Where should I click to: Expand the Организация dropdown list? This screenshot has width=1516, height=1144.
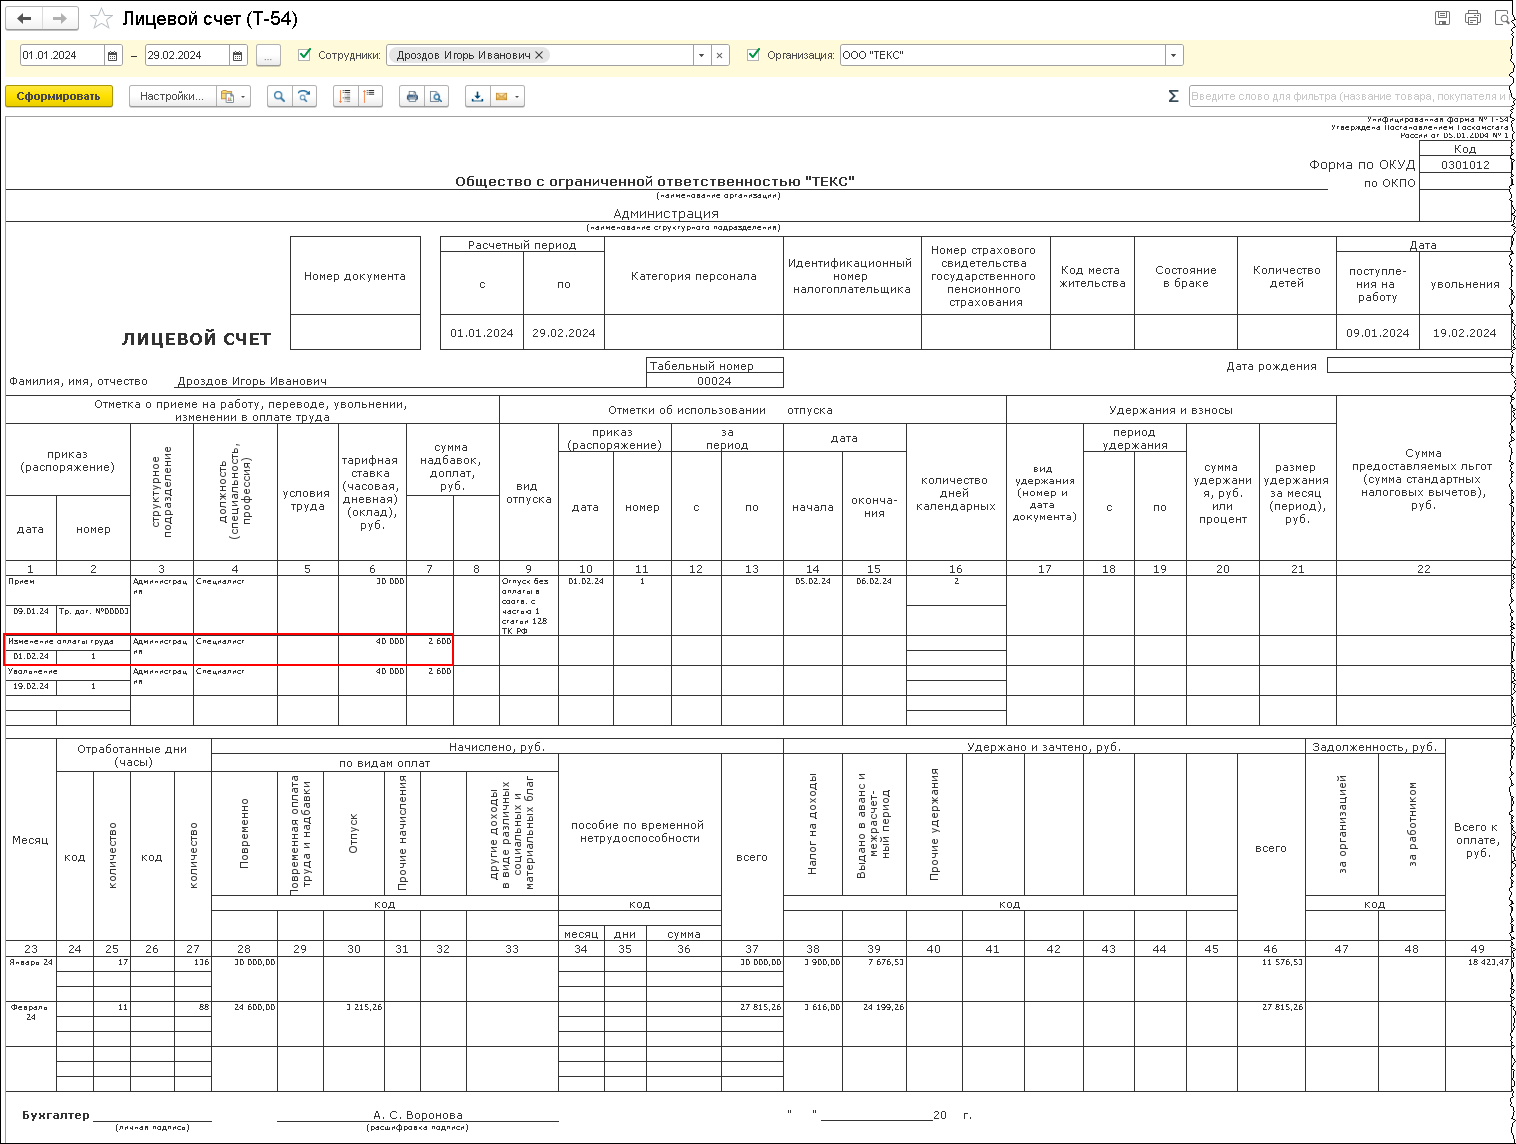(x=1174, y=56)
